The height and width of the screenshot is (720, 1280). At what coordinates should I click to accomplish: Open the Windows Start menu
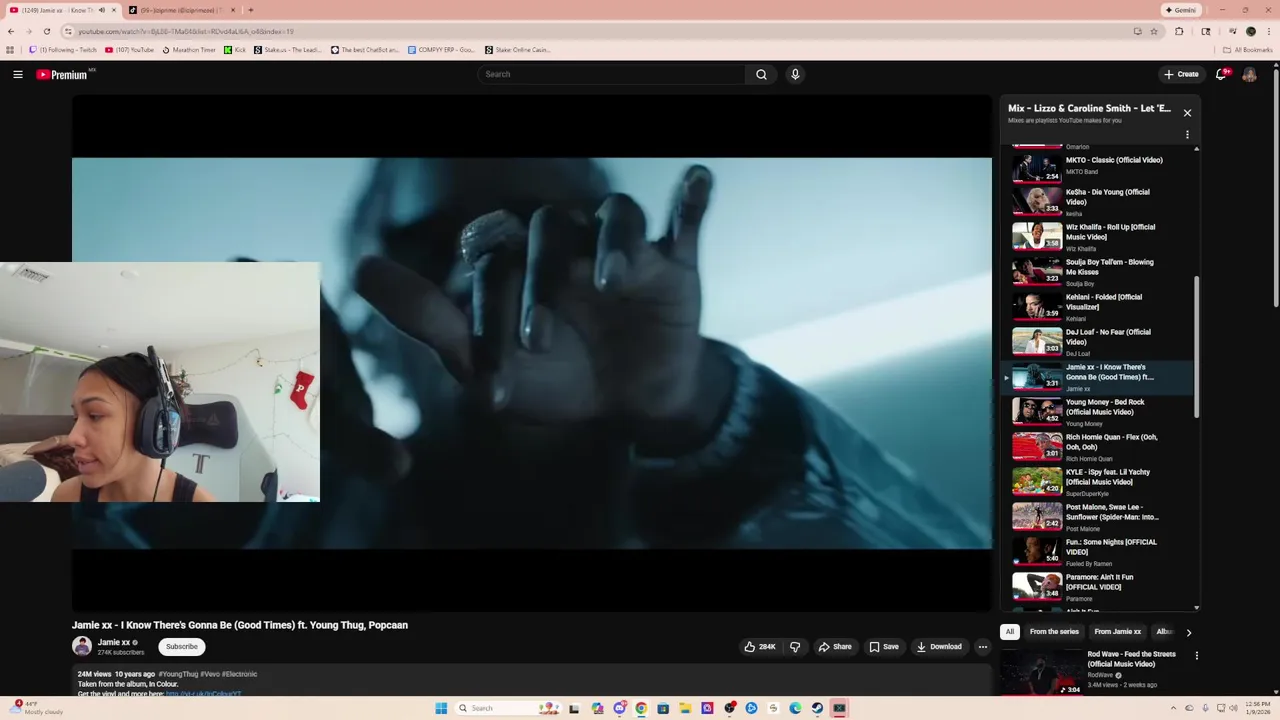tap(441, 708)
